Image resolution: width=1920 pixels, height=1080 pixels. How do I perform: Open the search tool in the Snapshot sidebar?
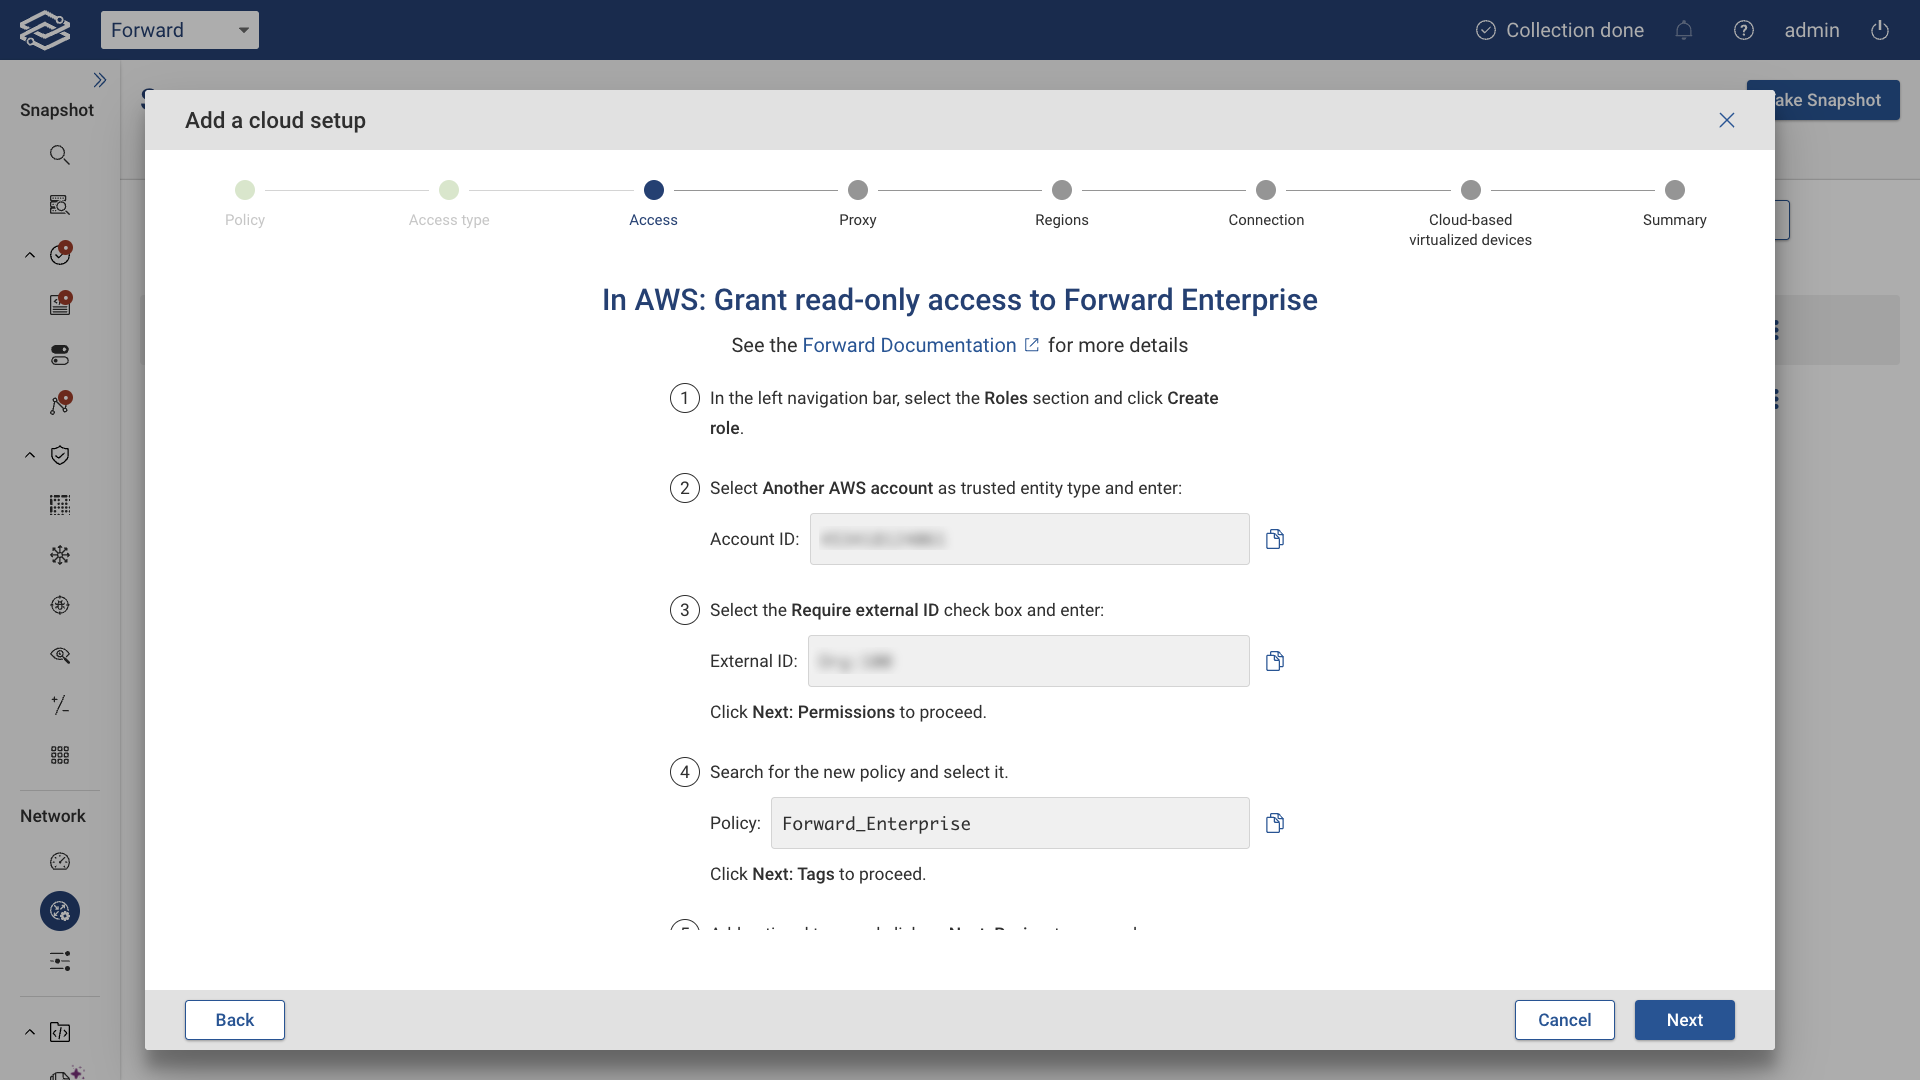click(60, 154)
